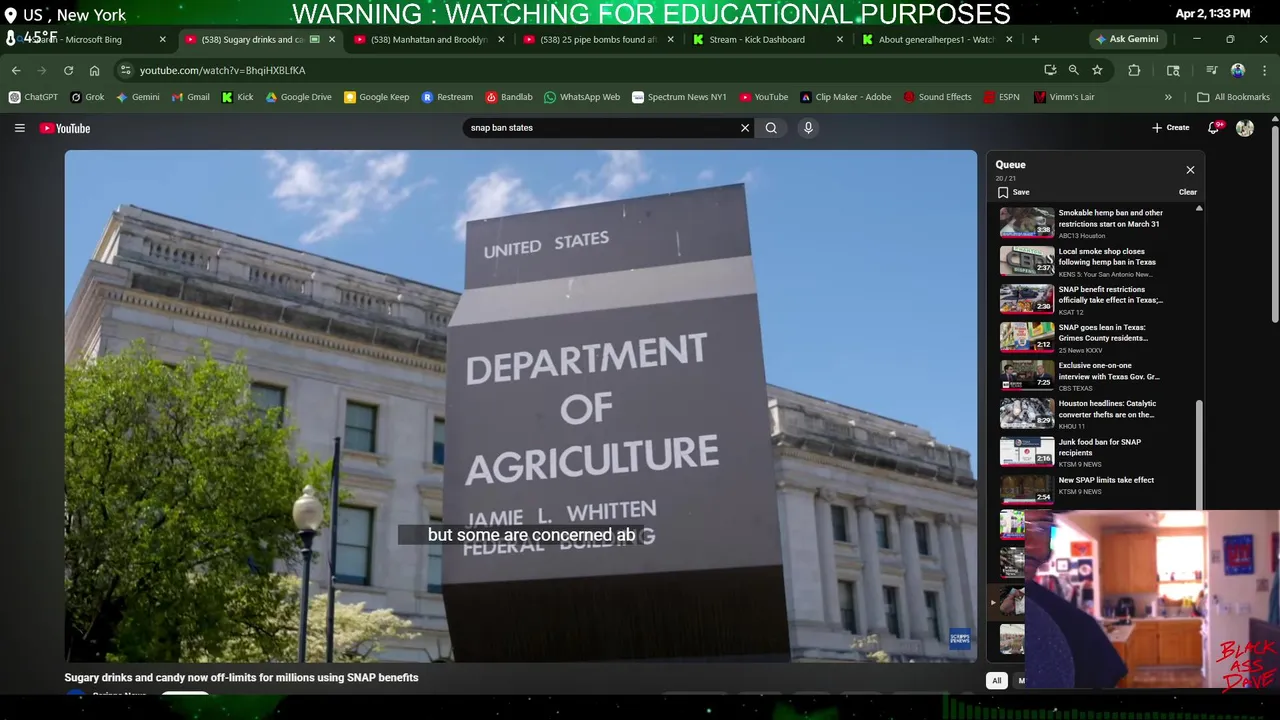Viewport: 1280px width, 720px height.
Task: Open the Gmail bookmark
Action: pos(190,97)
